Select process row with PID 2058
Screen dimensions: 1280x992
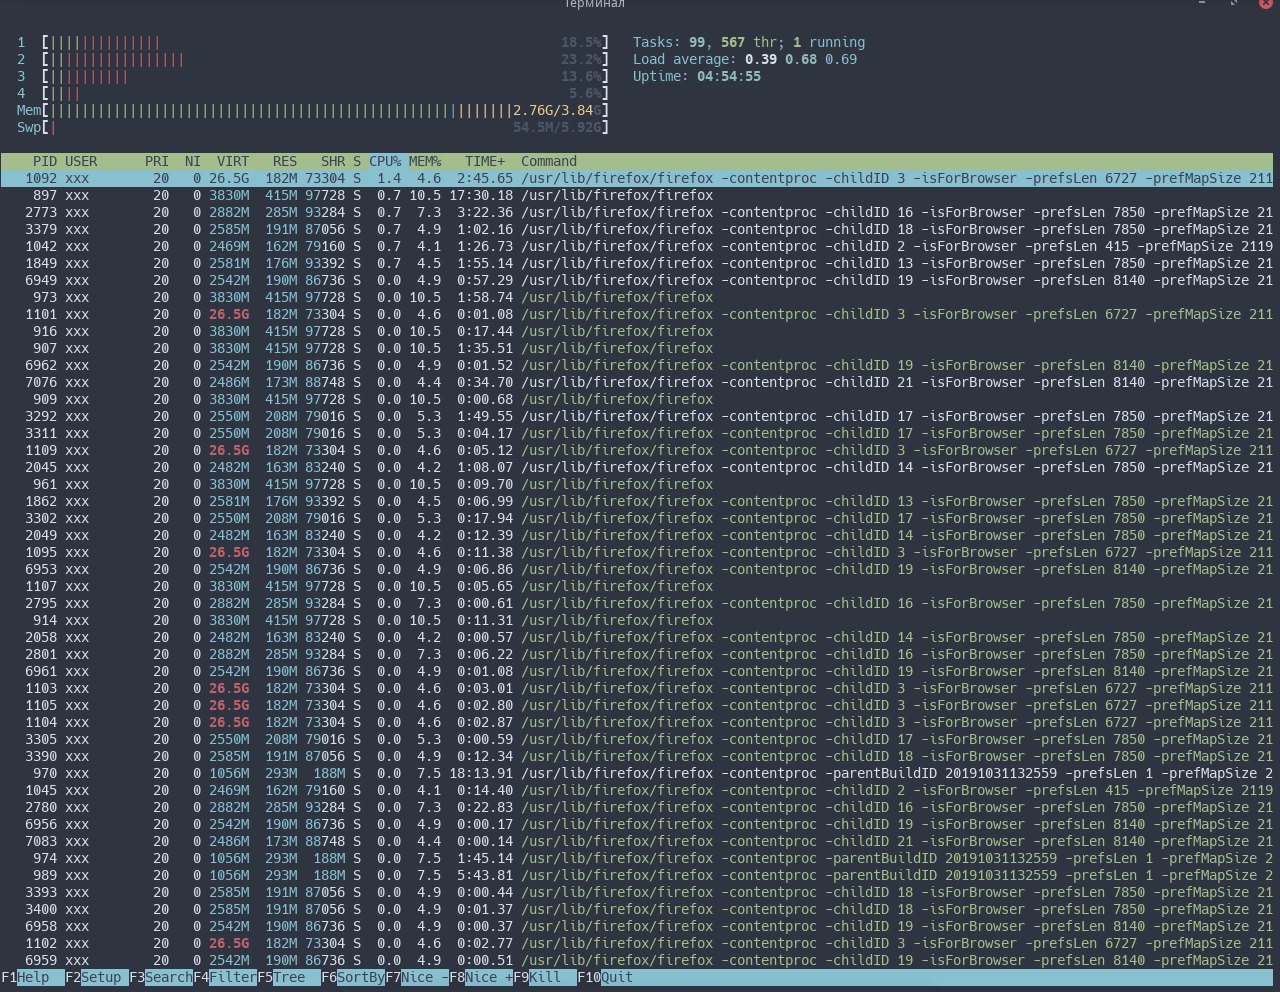[637, 637]
